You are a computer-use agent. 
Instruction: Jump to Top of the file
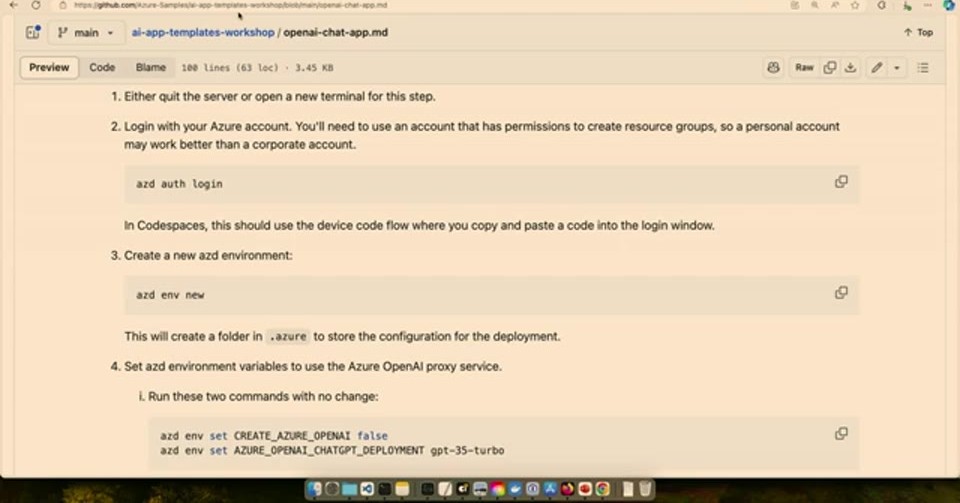coord(918,32)
